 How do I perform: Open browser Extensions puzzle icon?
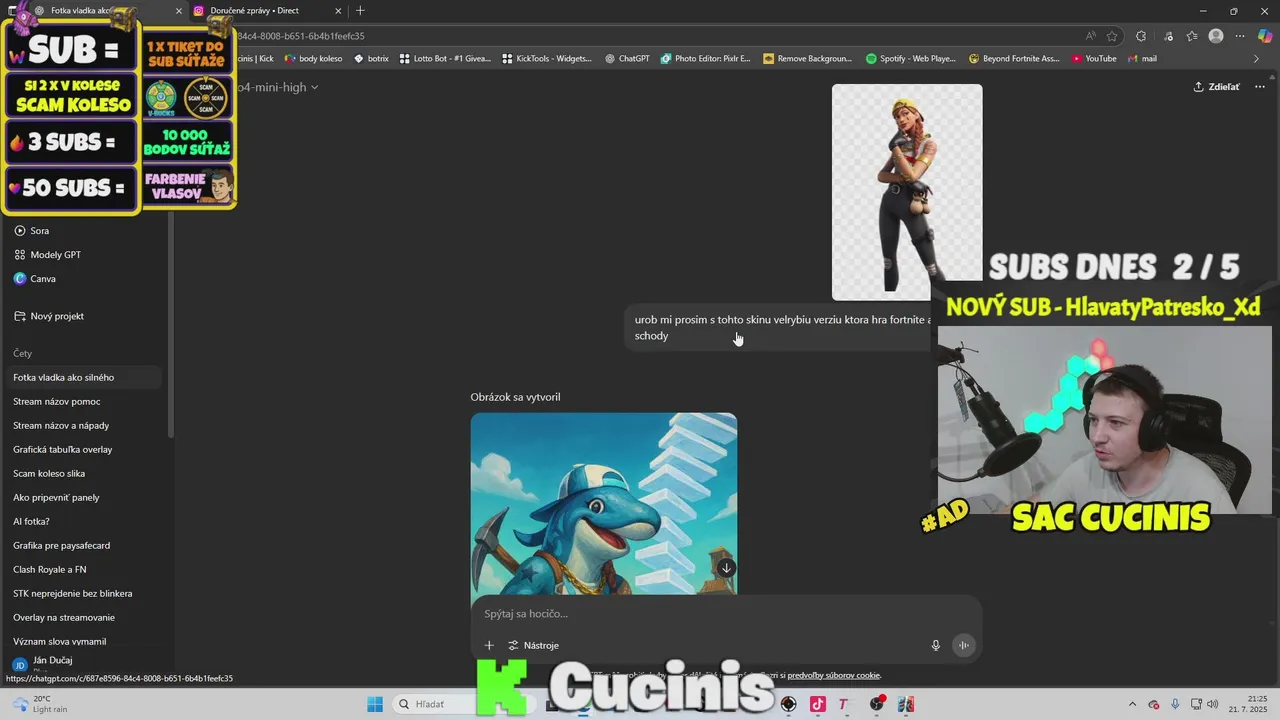pyautogui.click(x=1141, y=36)
